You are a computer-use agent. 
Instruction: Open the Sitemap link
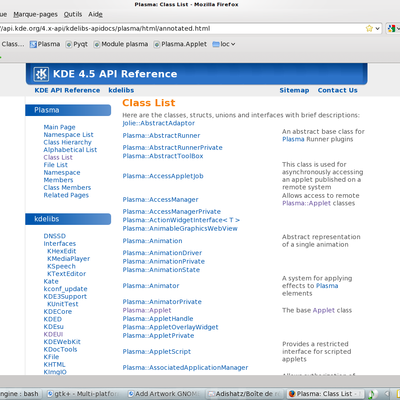click(x=294, y=90)
